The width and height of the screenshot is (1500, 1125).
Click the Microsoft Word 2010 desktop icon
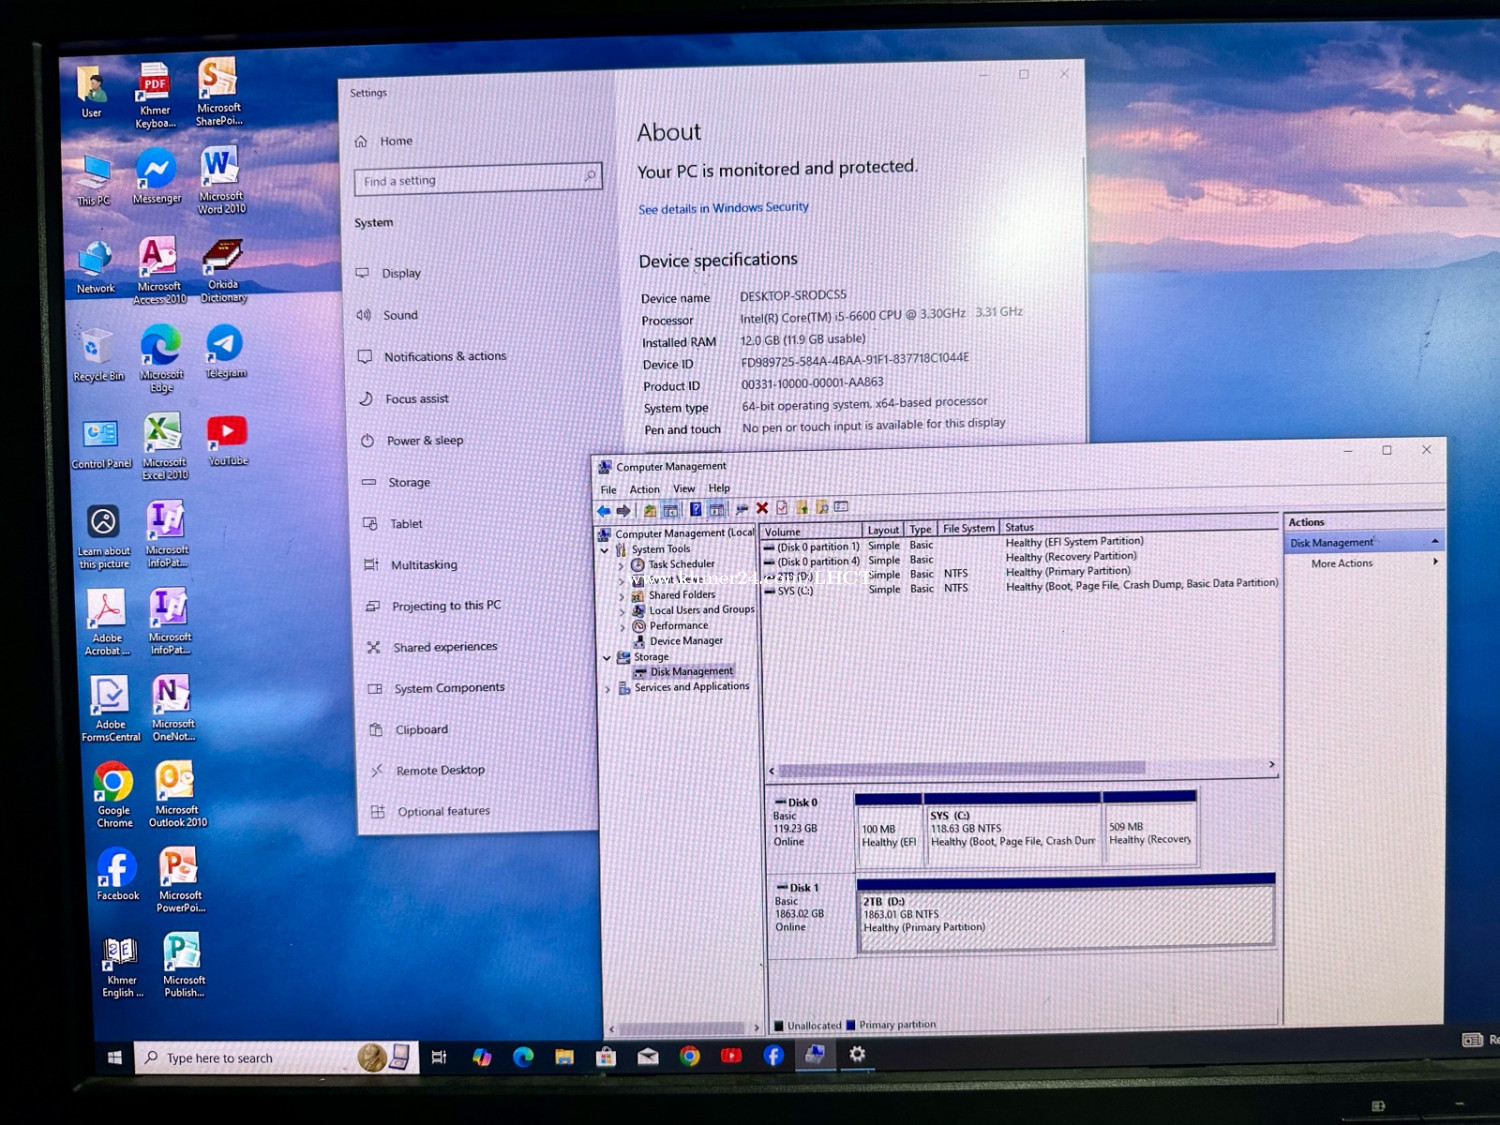click(220, 180)
